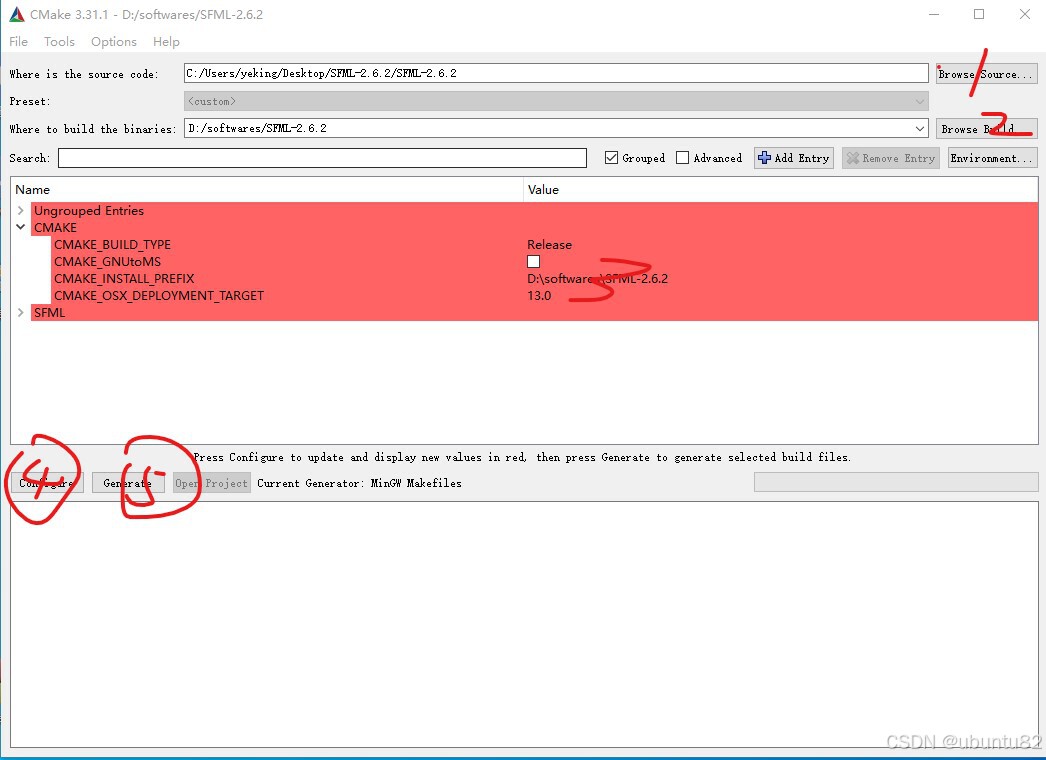This screenshot has width=1046, height=760.
Task: Focus the Search input field
Action: tap(322, 158)
